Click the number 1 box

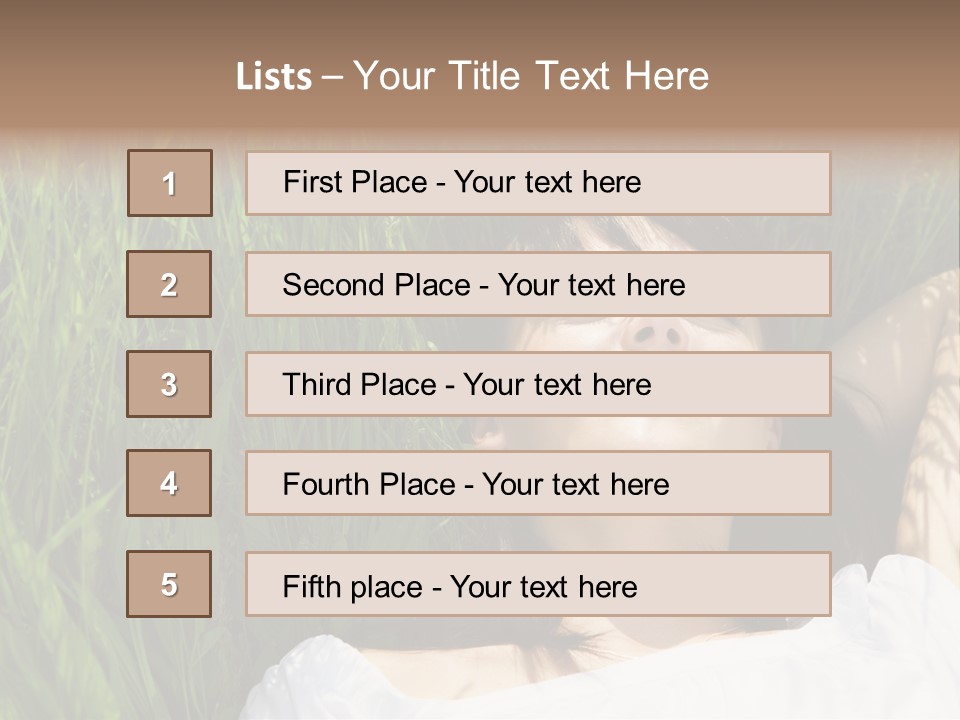click(169, 183)
